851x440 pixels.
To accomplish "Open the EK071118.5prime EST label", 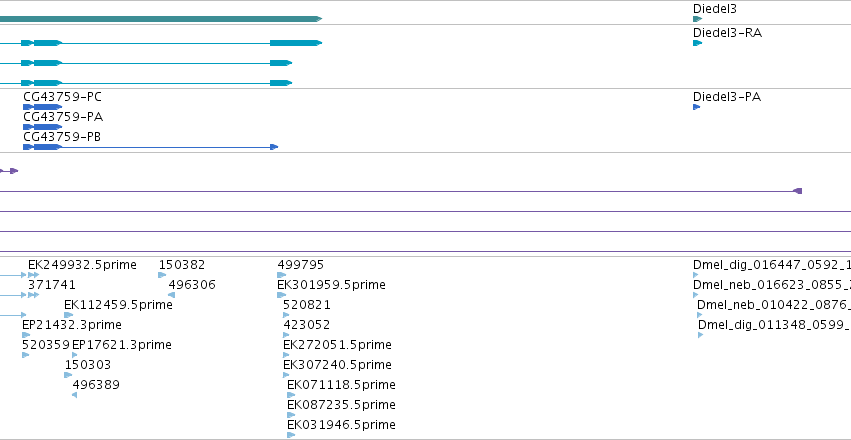I will click(341, 385).
